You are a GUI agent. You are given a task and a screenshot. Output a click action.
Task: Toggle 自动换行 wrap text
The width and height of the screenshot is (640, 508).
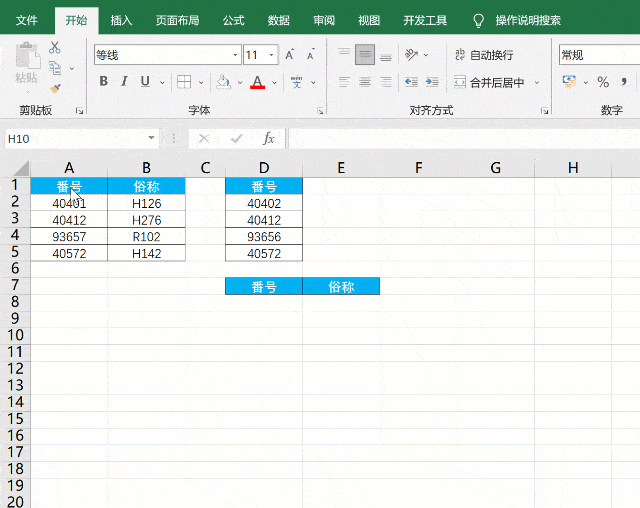(x=484, y=55)
